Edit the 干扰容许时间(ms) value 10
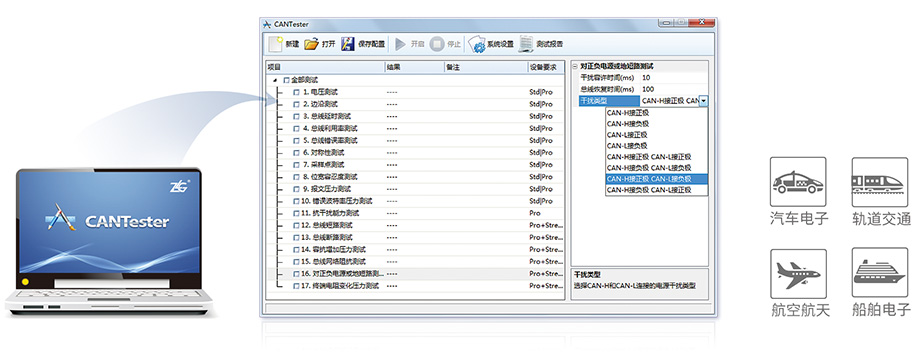The height and width of the screenshot is (361, 919). tap(674, 78)
